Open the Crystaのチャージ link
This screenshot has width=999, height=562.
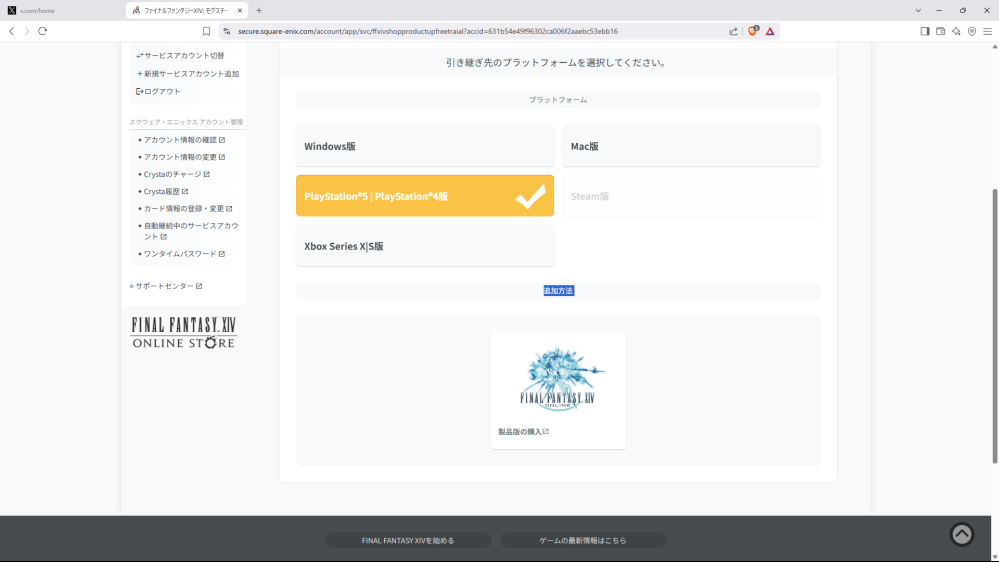pyautogui.click(x=173, y=174)
